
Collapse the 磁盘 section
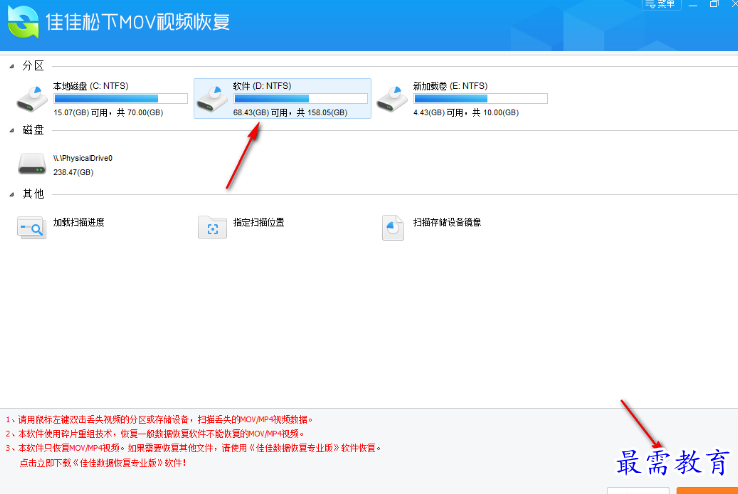12,130
